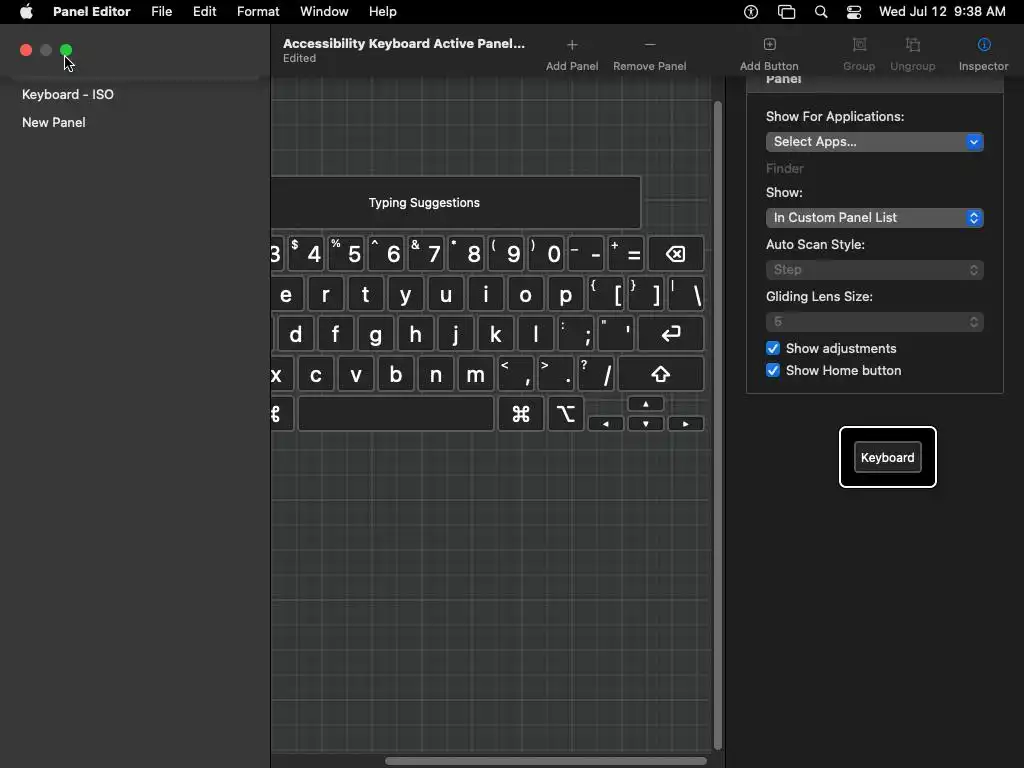Open the Format menu
This screenshot has width=1024, height=768.
pos(258,12)
